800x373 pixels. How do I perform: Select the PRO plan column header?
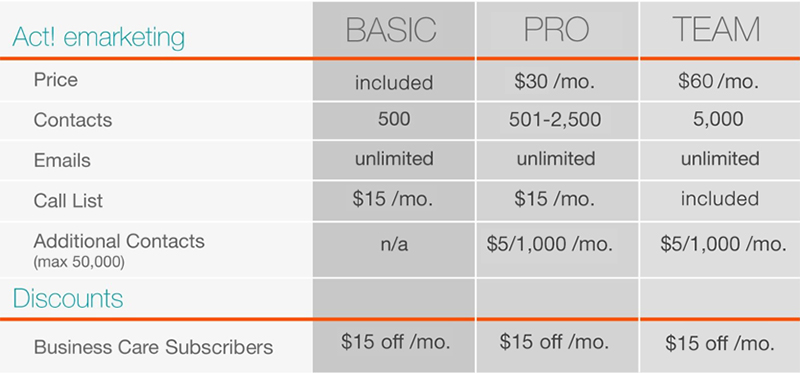(557, 30)
